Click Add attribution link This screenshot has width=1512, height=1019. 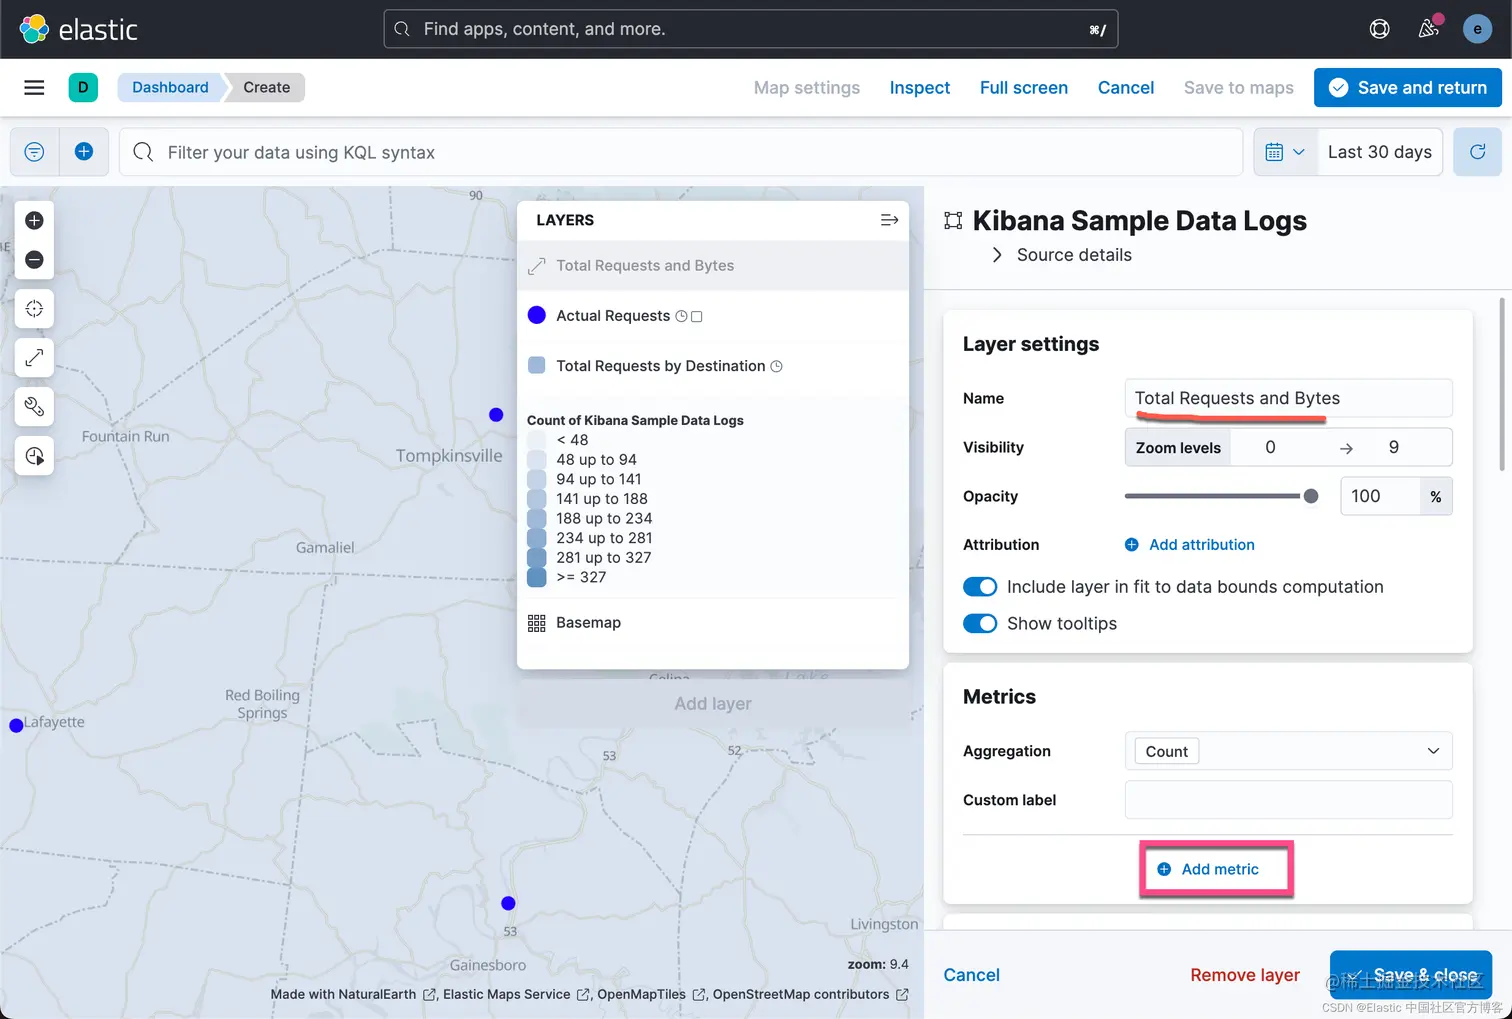click(1189, 545)
